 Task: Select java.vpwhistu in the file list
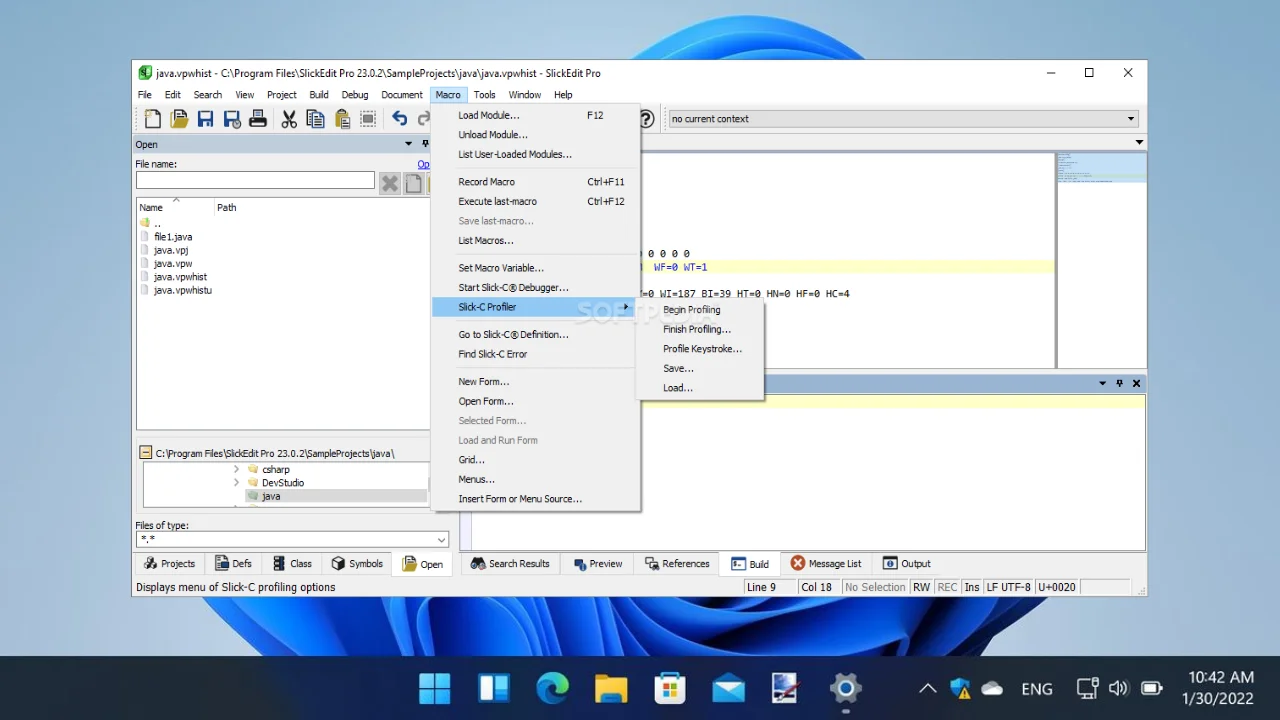click(x=182, y=290)
